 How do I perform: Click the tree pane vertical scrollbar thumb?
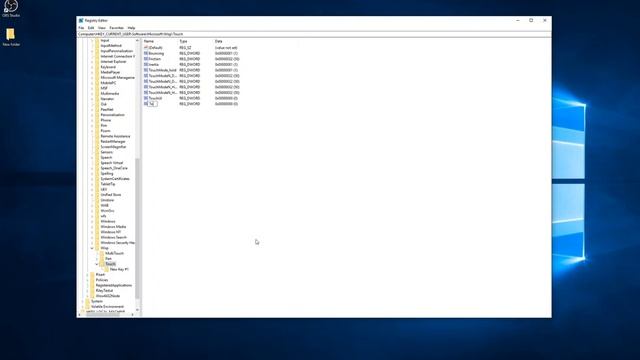(x=137, y=229)
